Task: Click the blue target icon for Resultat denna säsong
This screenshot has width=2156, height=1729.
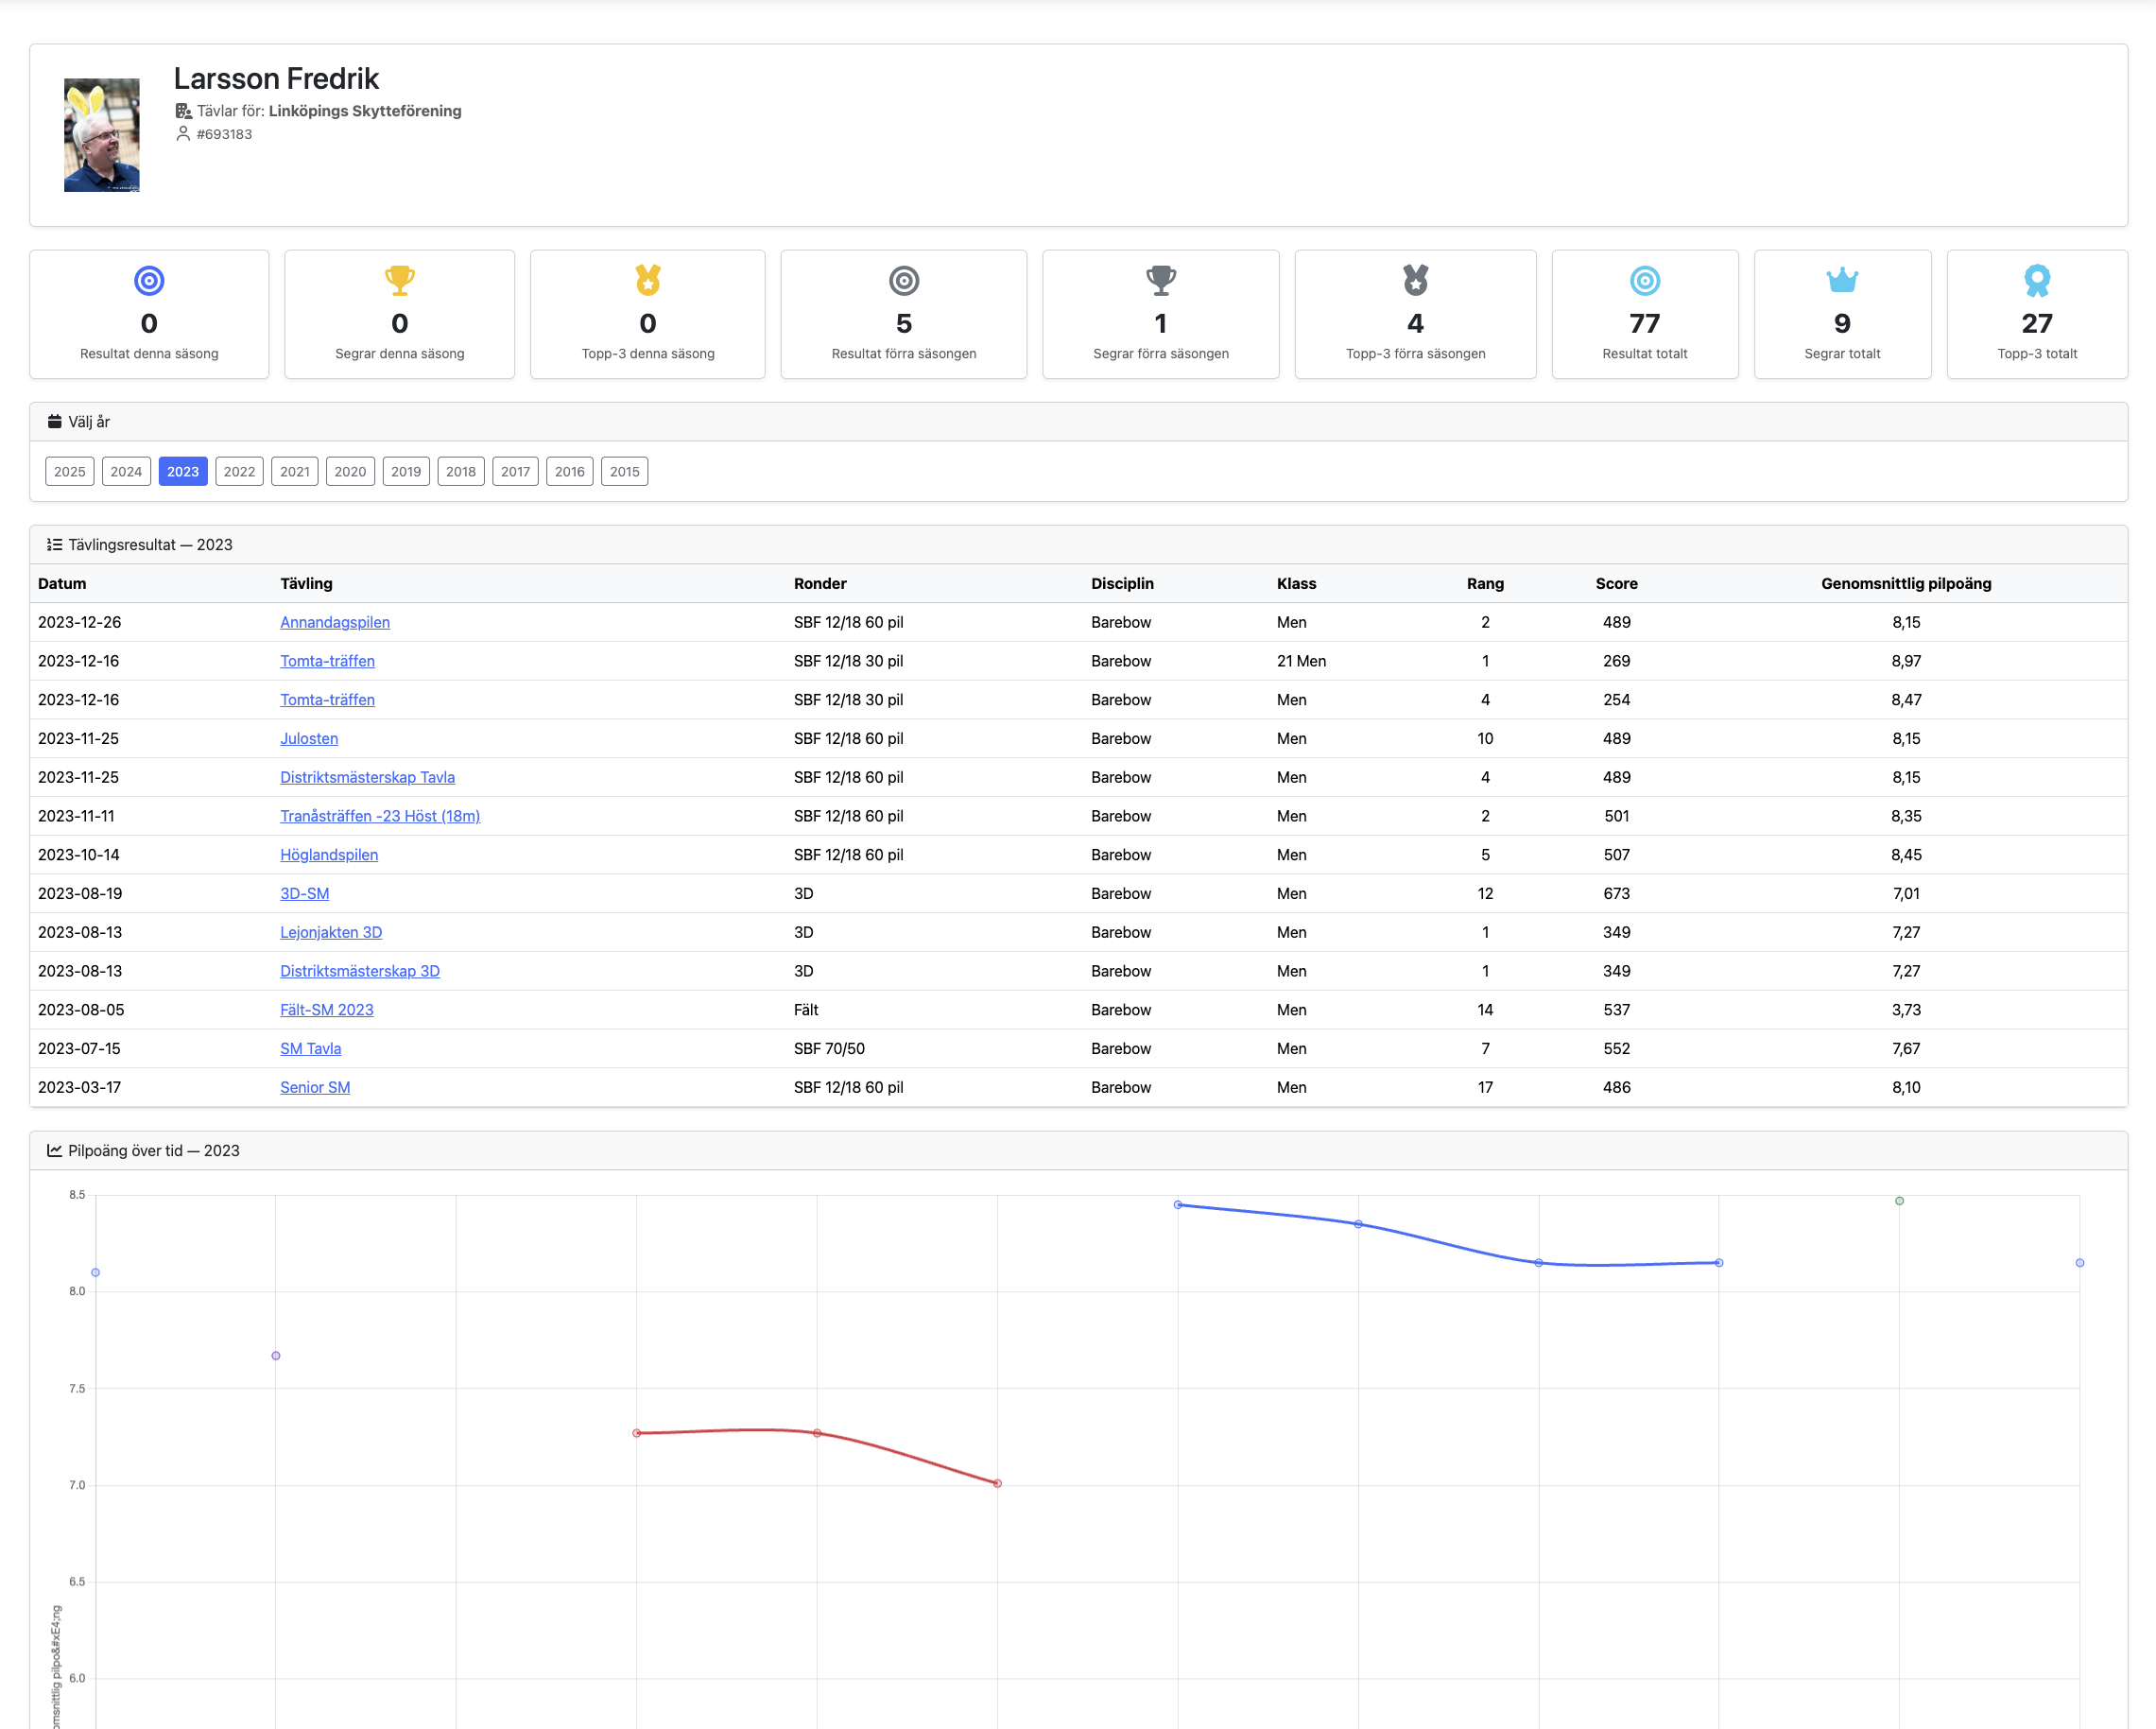Action: 149,281
